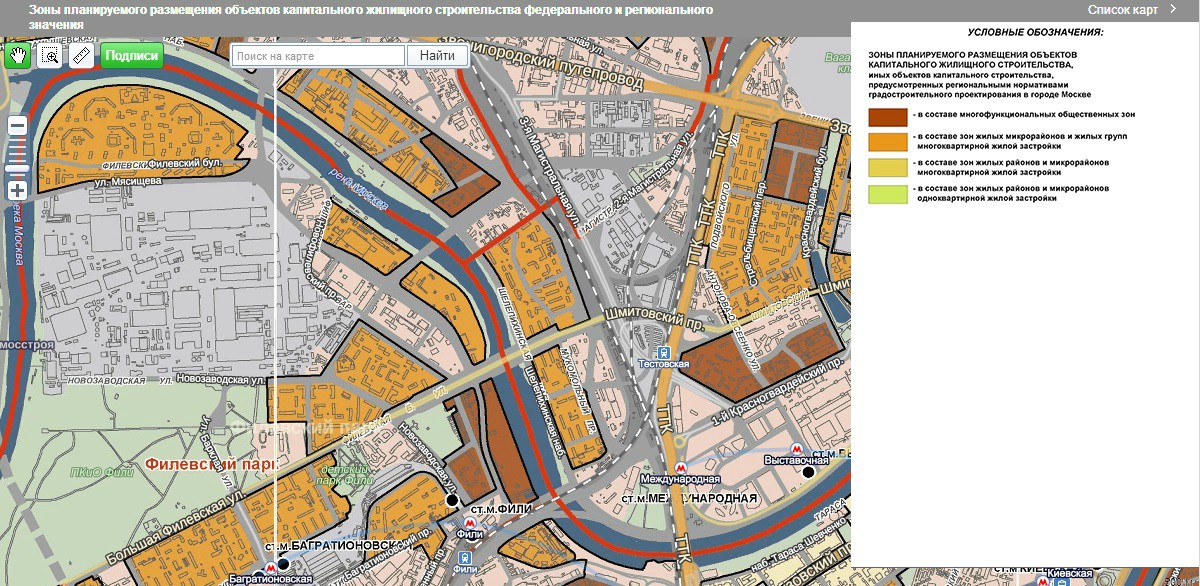Click the Выставочная metro station icon

796,448
